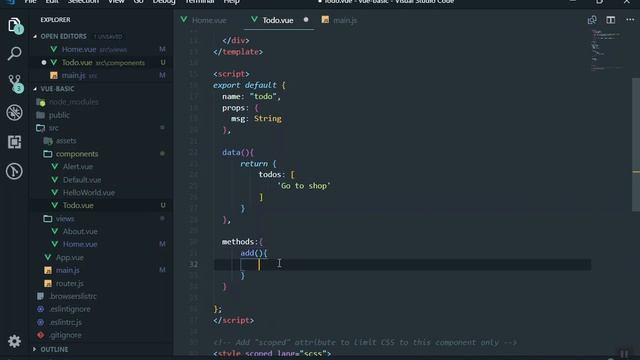Expand the assets folder
Viewport: 640px width, 360px height.
click(66, 141)
